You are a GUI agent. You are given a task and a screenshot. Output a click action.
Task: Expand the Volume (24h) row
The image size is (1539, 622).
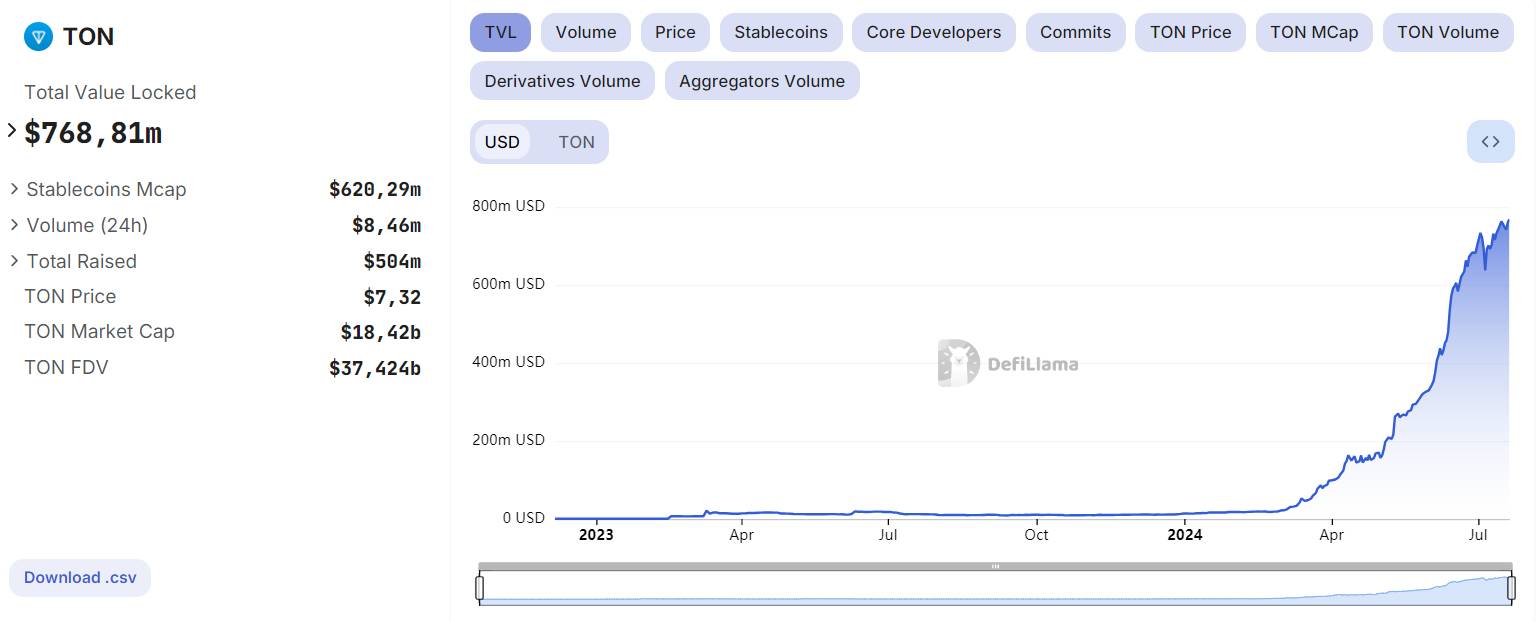pos(15,225)
